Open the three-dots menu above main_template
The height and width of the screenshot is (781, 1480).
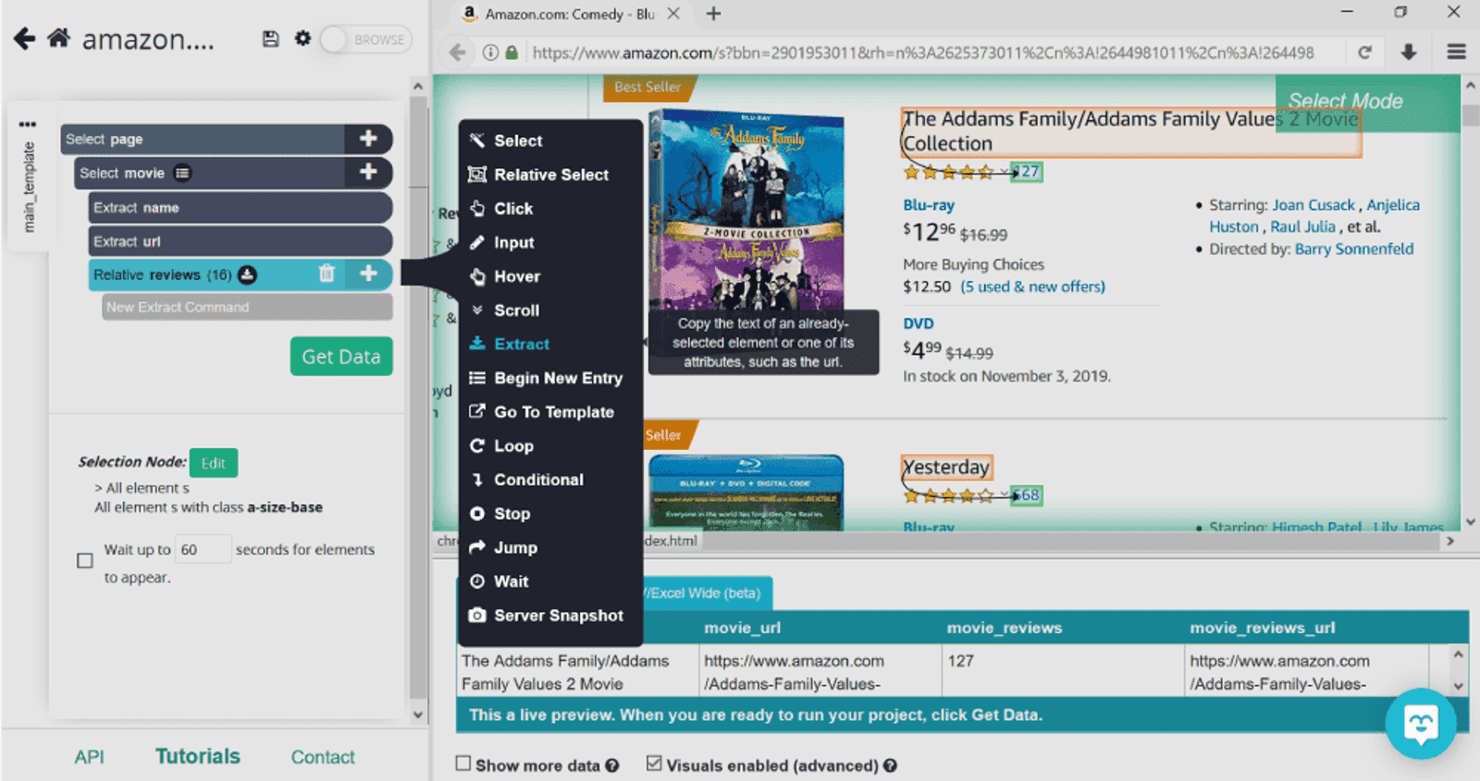click(x=27, y=125)
